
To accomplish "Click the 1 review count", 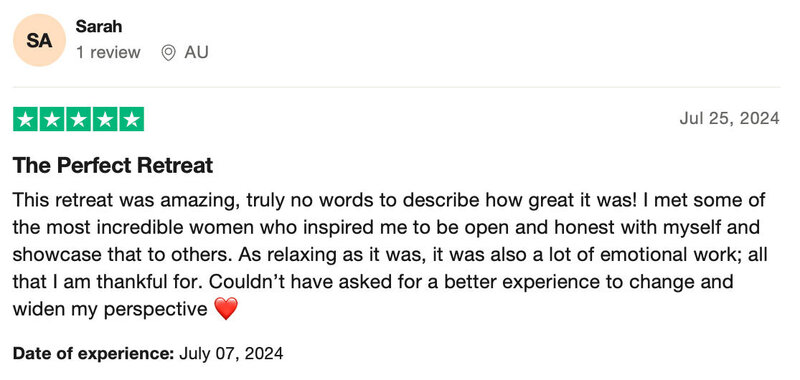I will [108, 53].
